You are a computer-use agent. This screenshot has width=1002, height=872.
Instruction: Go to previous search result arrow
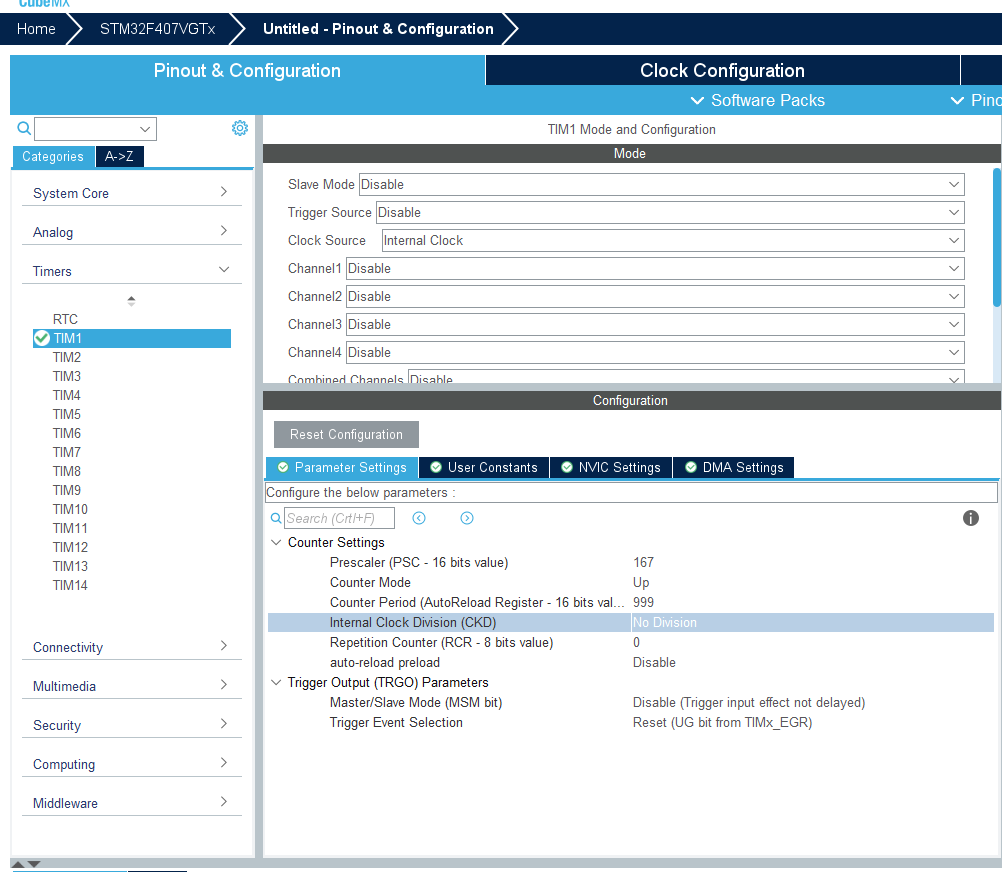419,518
